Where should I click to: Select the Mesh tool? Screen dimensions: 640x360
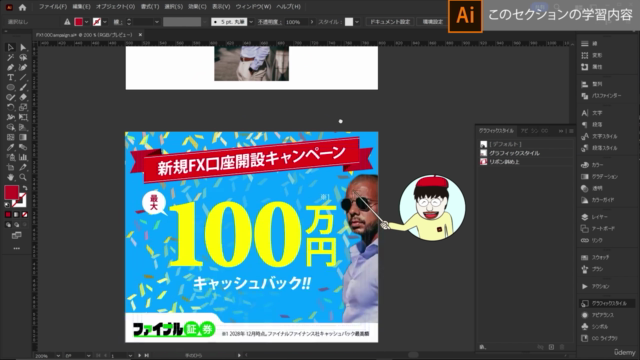click(x=11, y=137)
